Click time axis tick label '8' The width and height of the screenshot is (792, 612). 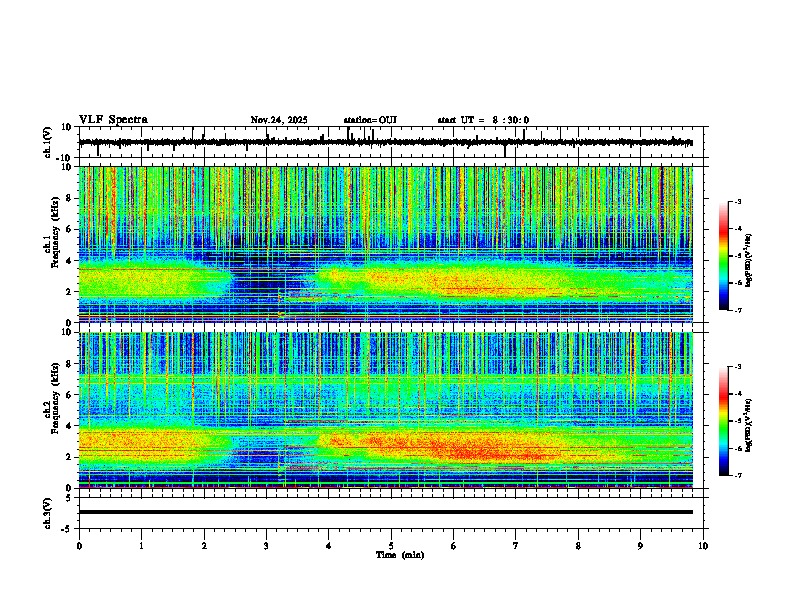pos(578,546)
